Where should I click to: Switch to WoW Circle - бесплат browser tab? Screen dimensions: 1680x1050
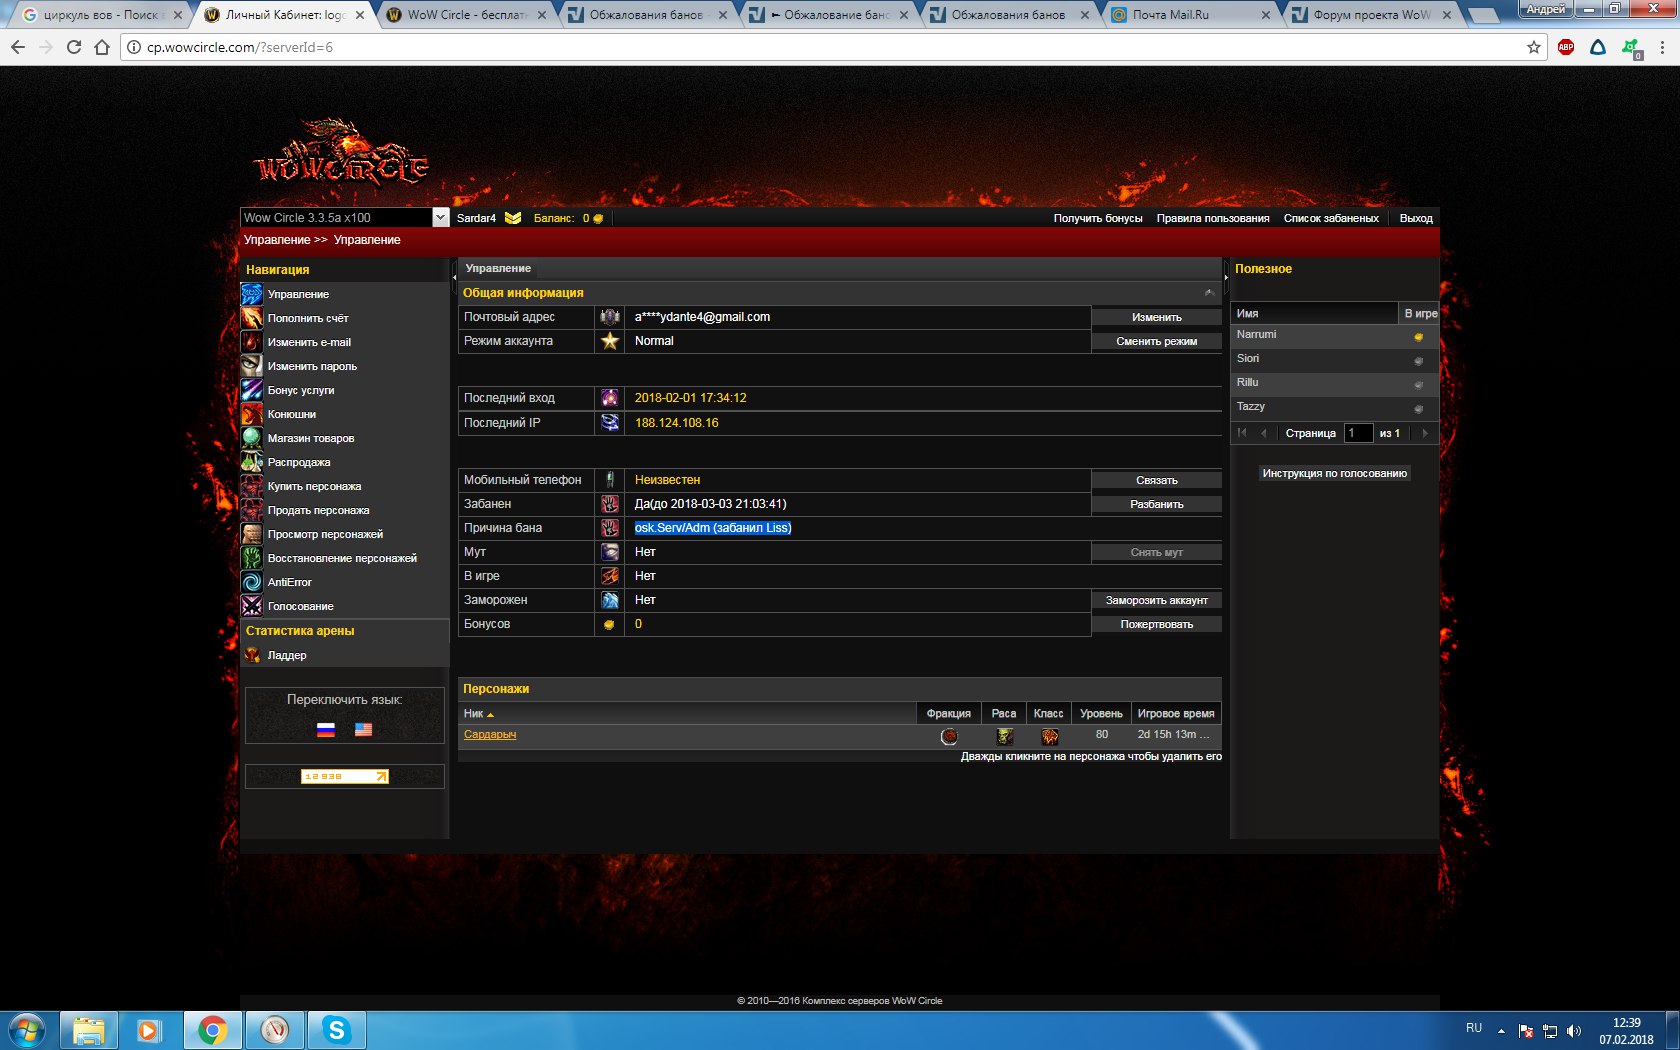pyautogui.click(x=465, y=15)
